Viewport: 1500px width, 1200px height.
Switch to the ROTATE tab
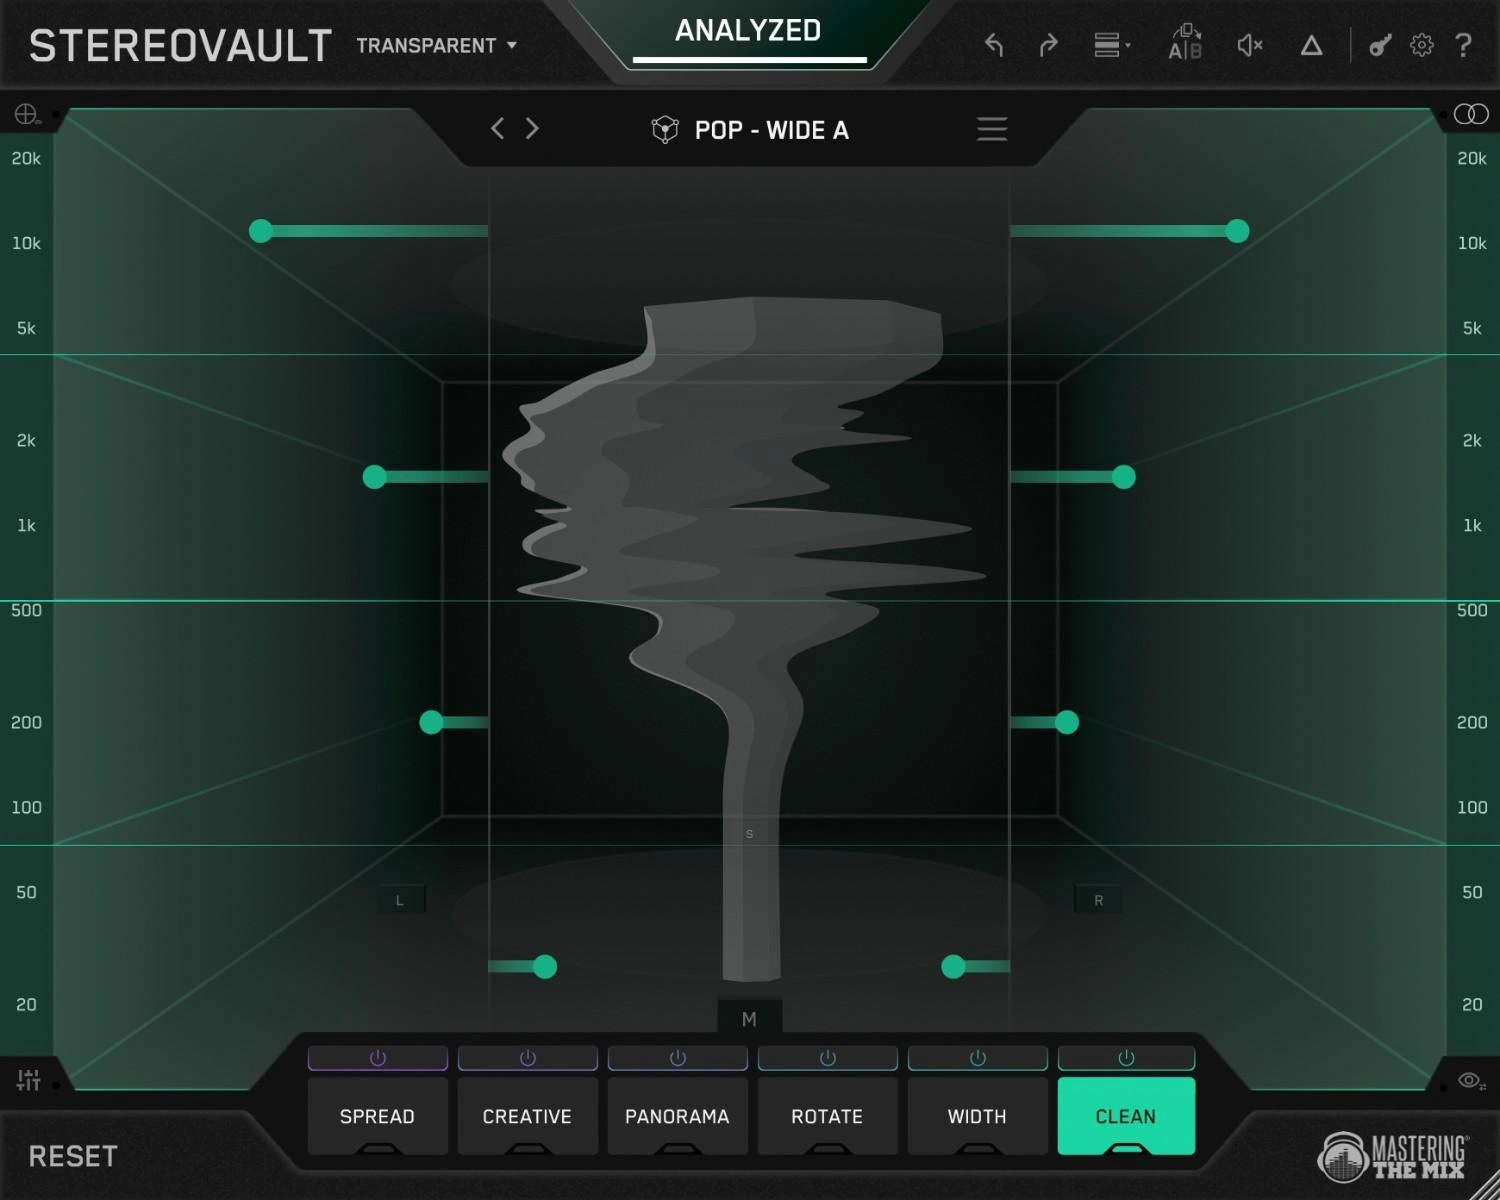click(x=828, y=1116)
